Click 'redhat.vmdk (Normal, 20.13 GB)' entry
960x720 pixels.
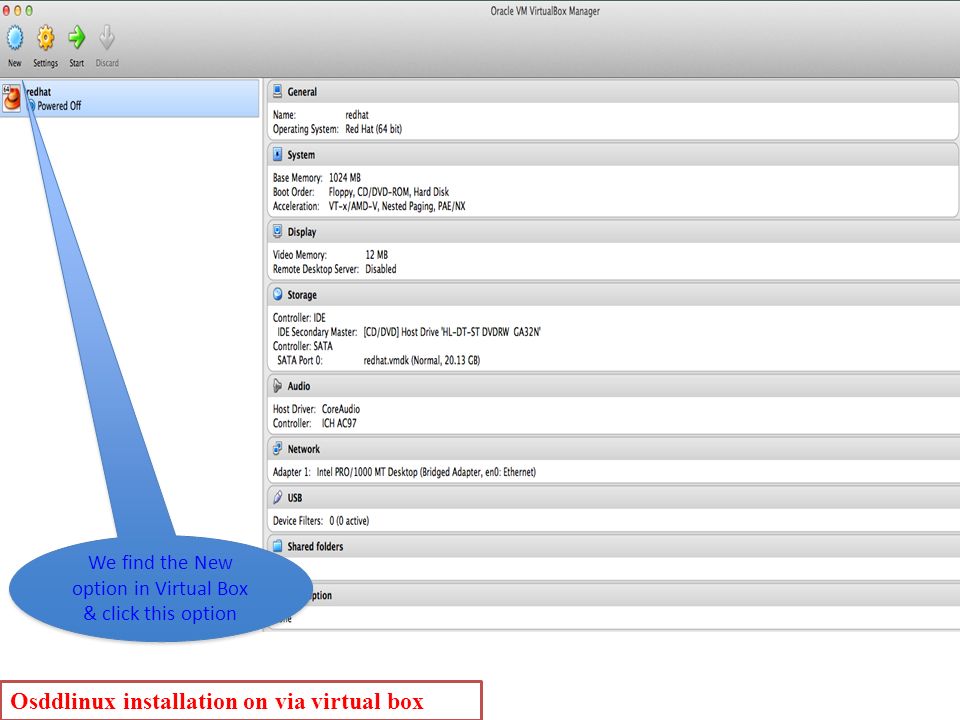coord(422,361)
